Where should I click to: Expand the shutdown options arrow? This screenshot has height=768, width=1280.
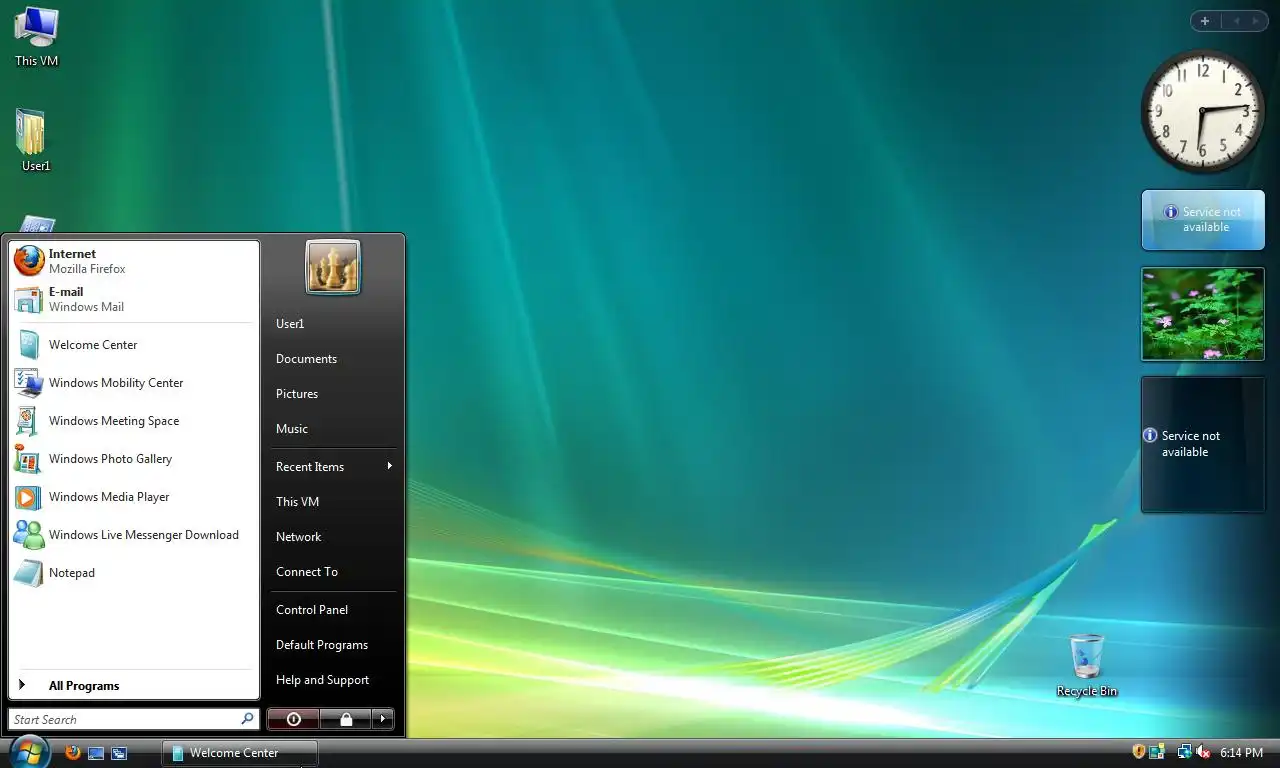[x=382, y=719]
